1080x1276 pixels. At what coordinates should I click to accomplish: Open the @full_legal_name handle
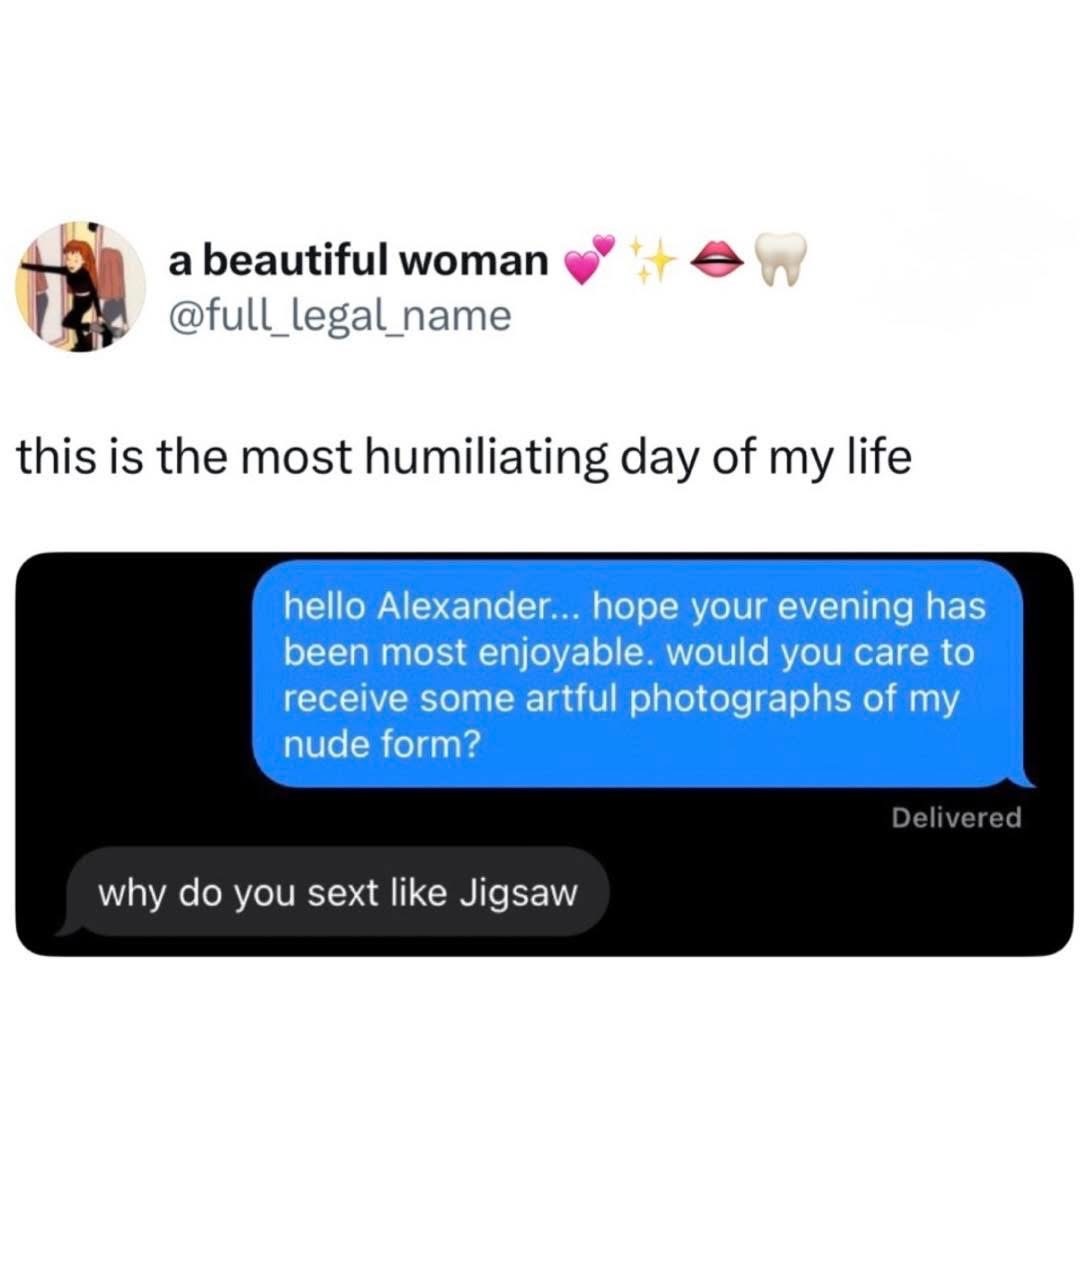[x=339, y=316]
